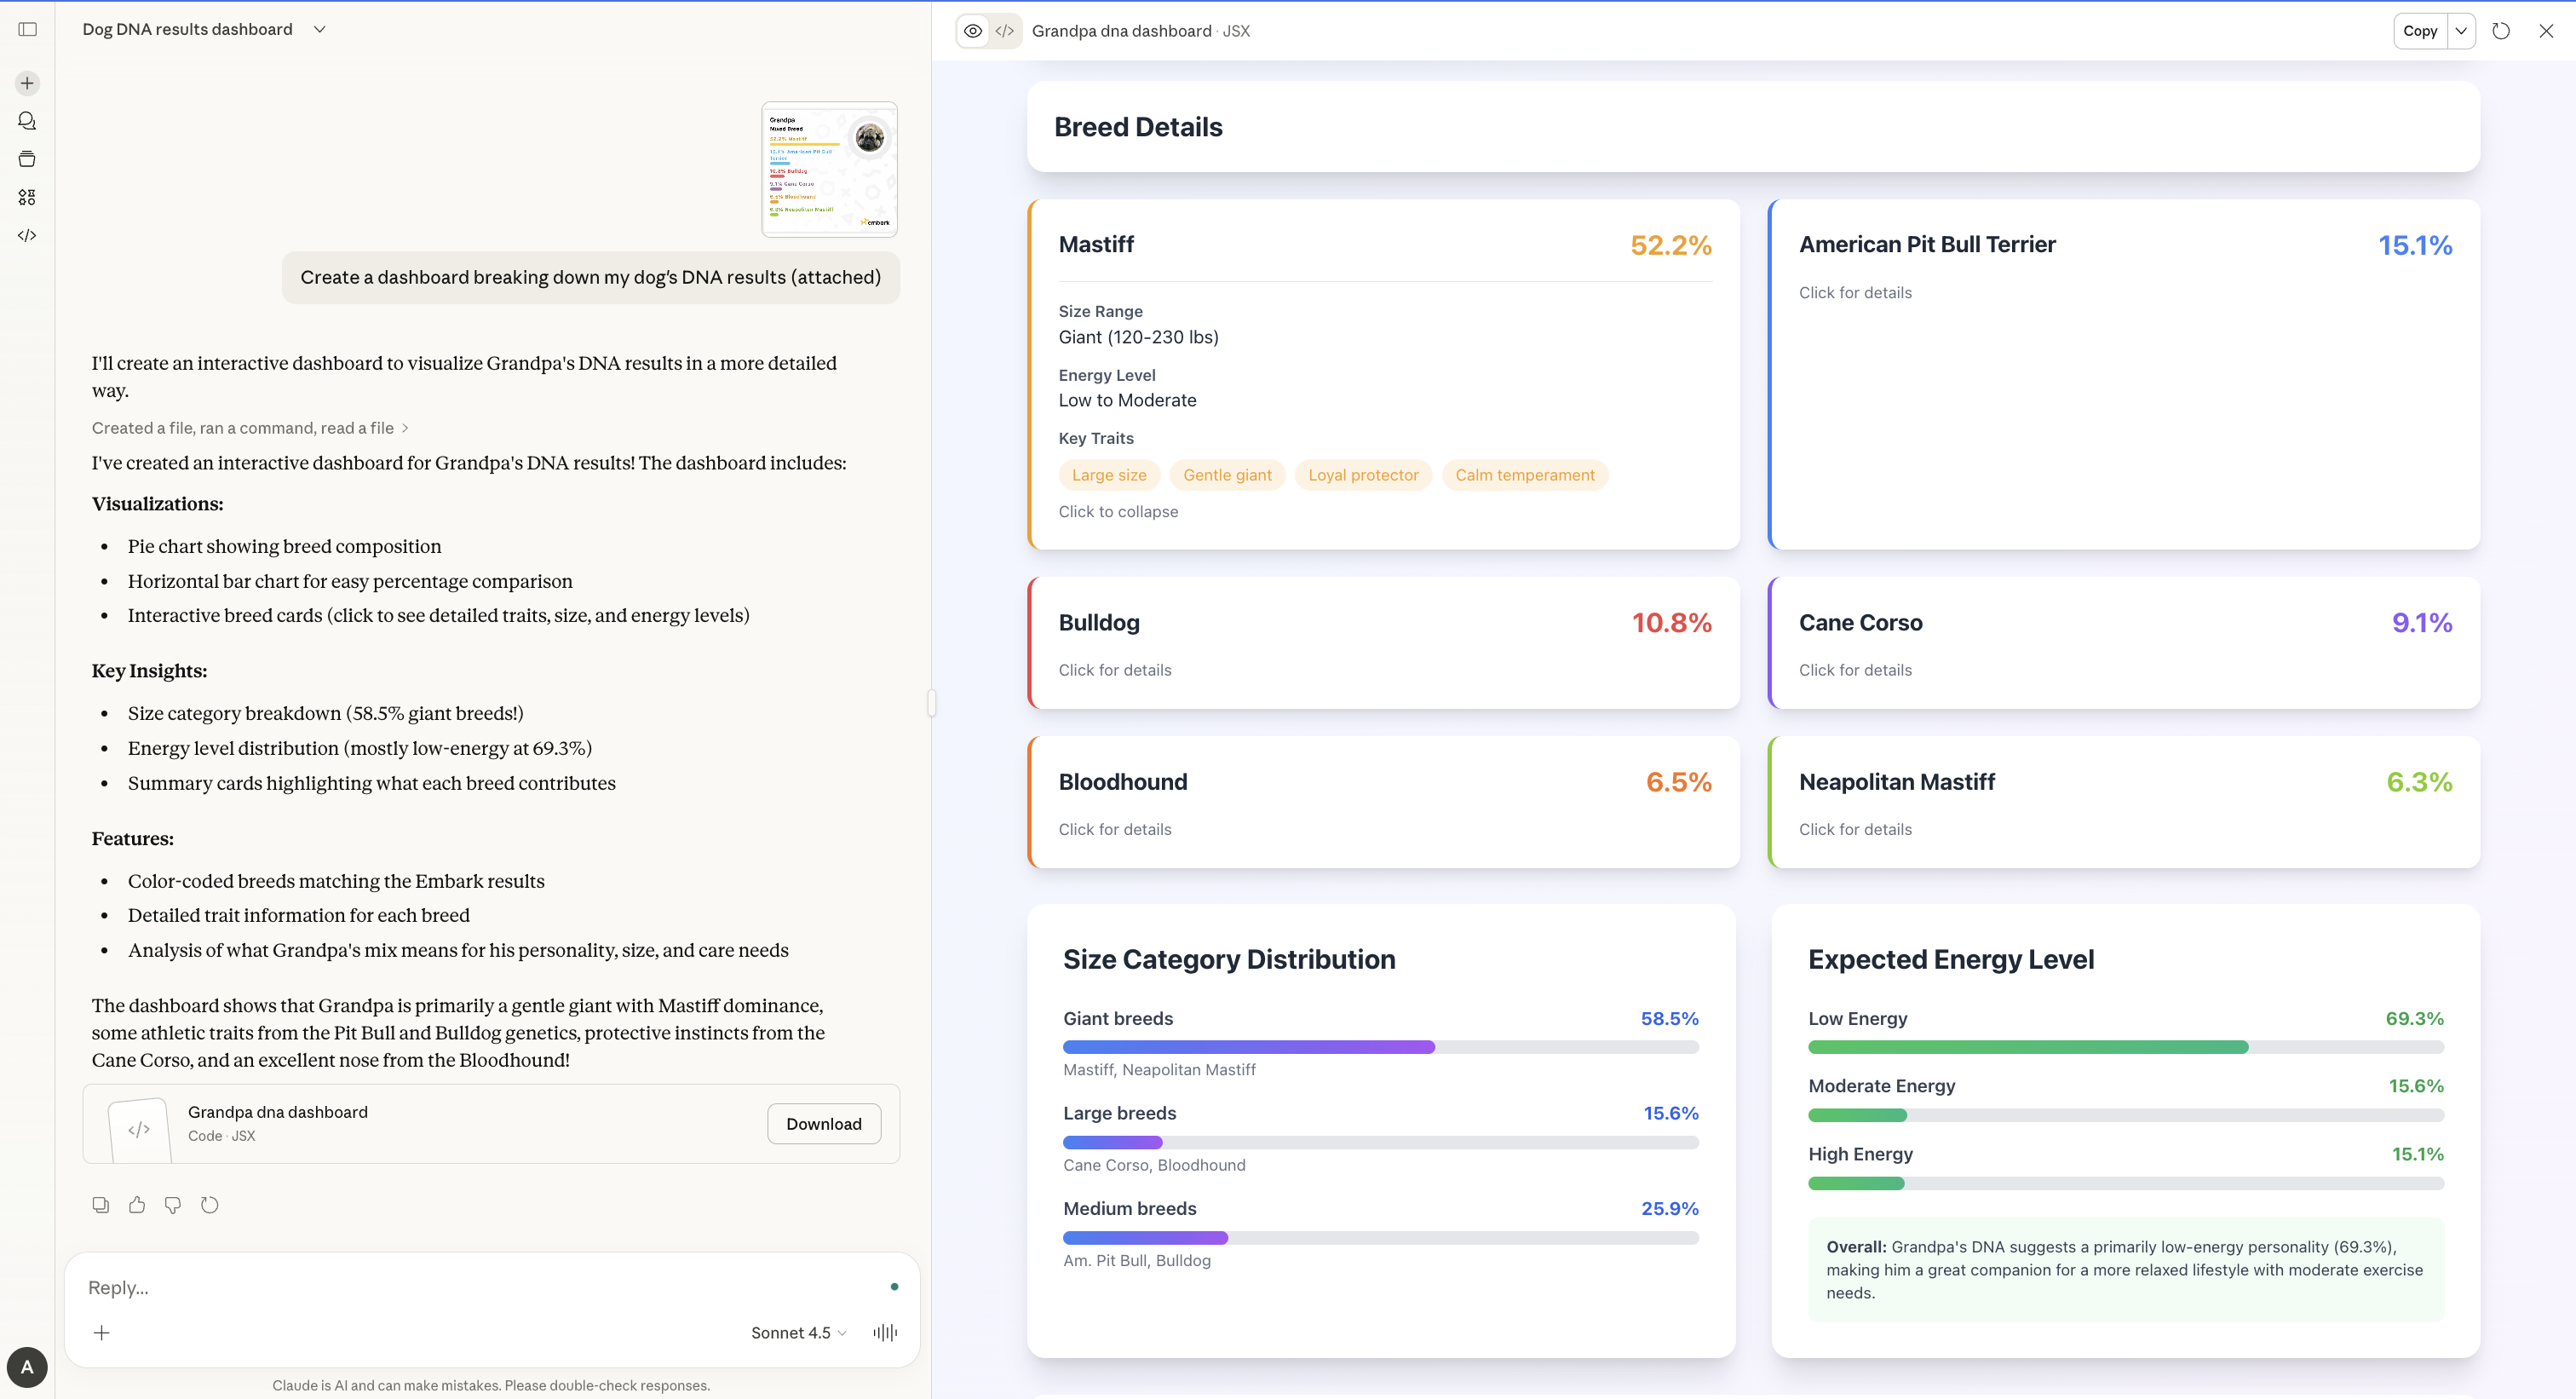Collapse the Mastiff breed details card
This screenshot has width=2576, height=1399.
point(1118,511)
